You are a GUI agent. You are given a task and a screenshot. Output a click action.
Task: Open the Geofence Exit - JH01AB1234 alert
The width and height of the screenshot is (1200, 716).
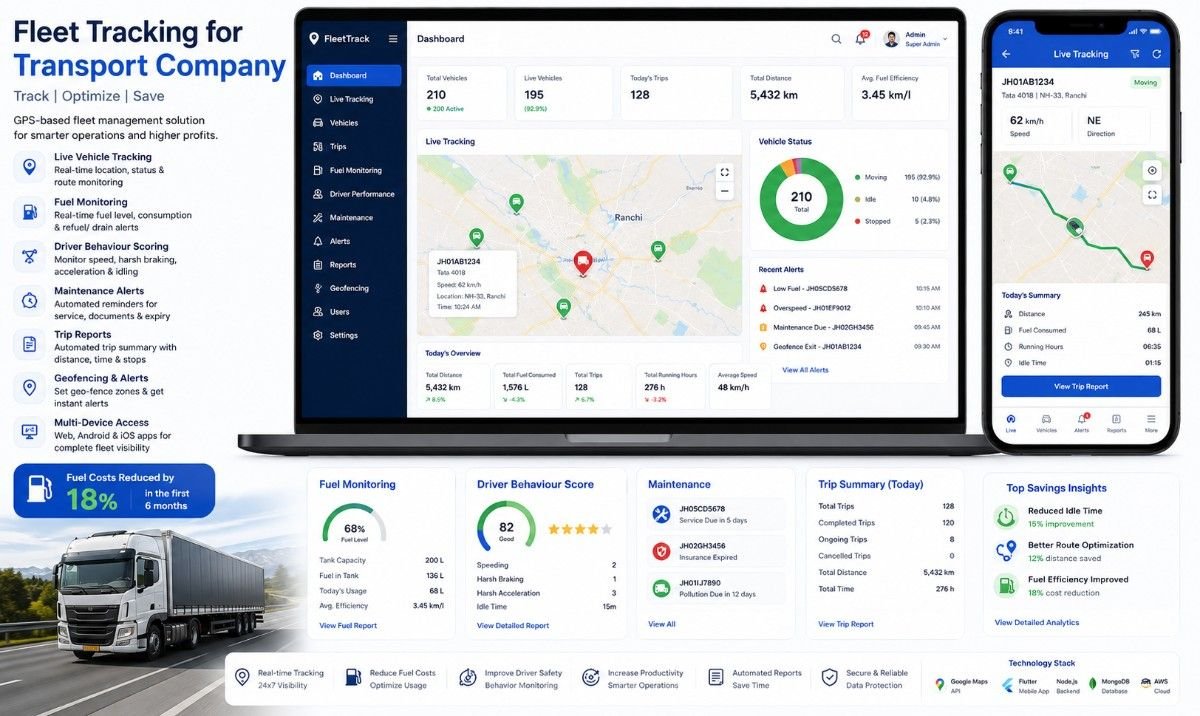click(x=850, y=346)
